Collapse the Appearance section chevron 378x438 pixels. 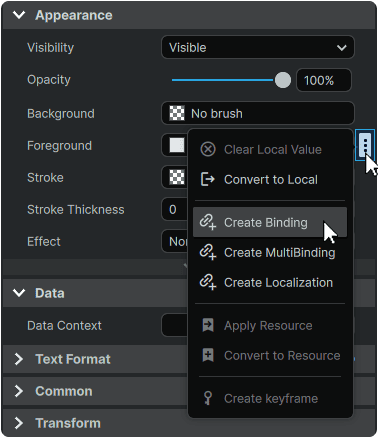pyautogui.click(x=19, y=15)
